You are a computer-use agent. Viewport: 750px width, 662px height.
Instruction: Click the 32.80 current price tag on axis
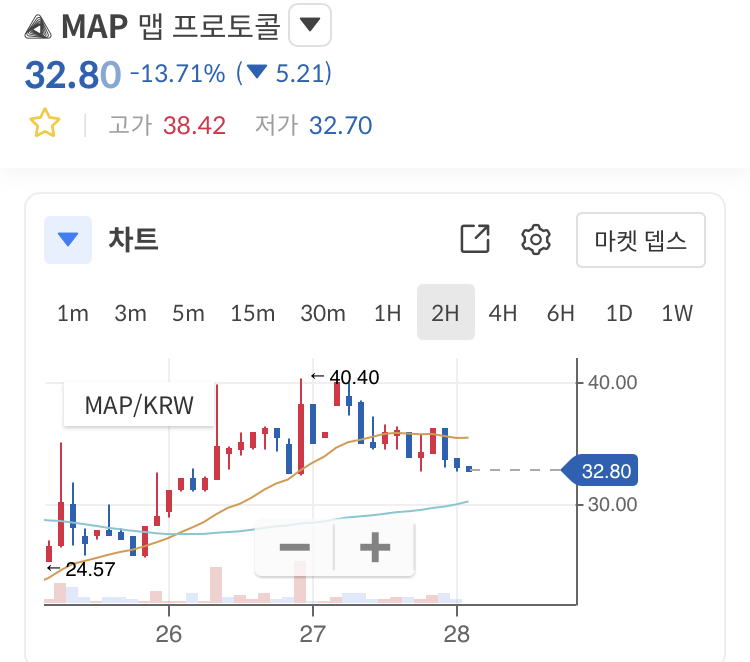(600, 471)
